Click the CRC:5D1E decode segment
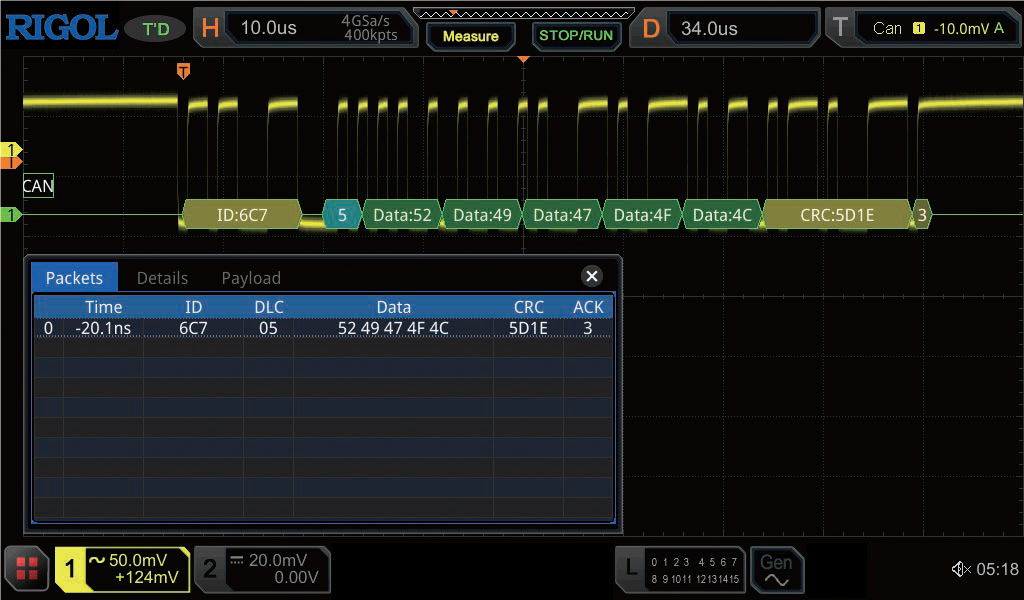The height and width of the screenshot is (600, 1024). coord(836,215)
